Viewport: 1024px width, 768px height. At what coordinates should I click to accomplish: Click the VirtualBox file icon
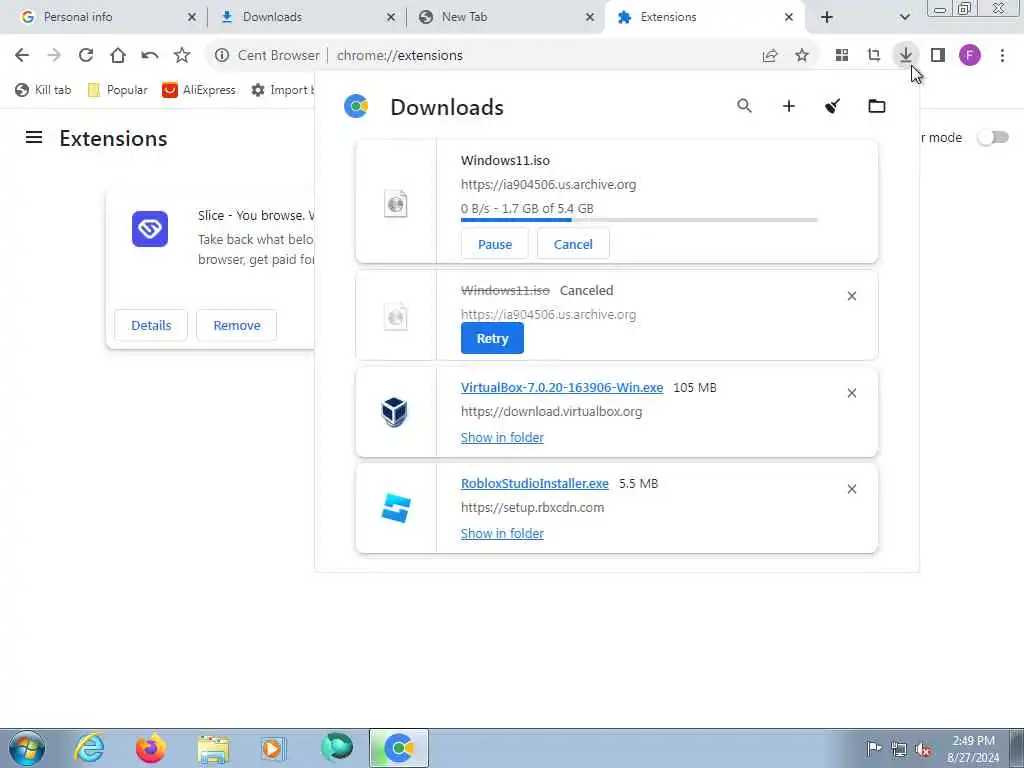[394, 412]
